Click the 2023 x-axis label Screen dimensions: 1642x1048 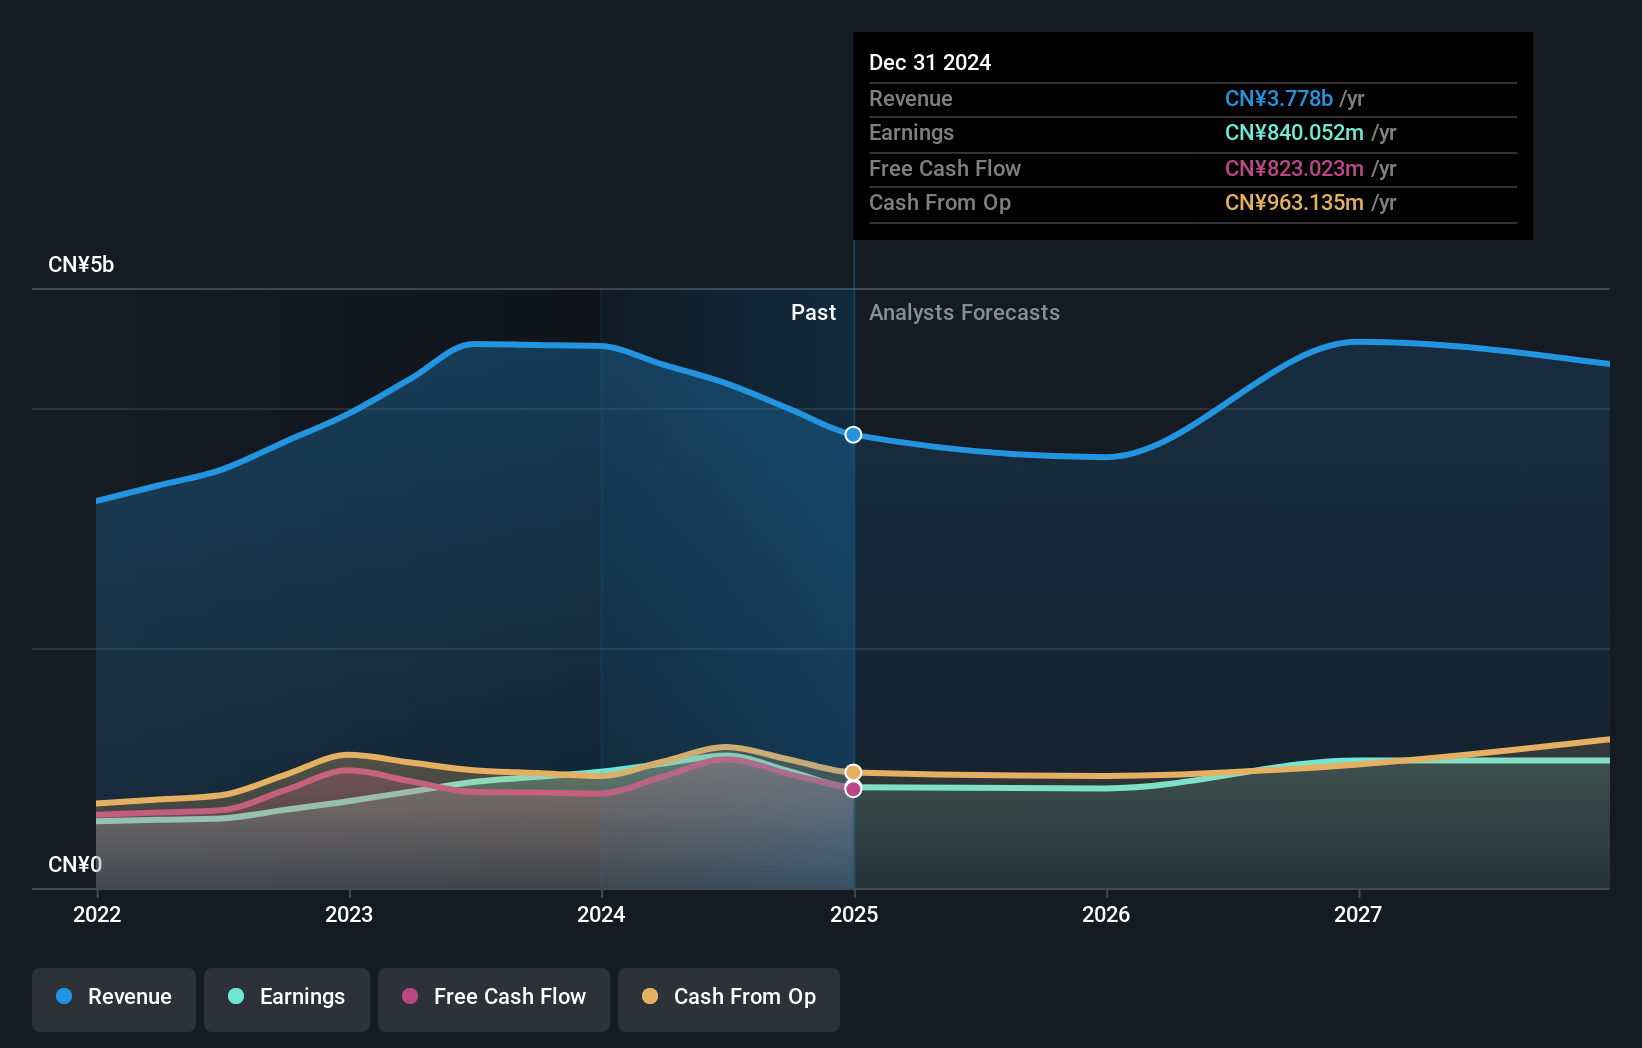tap(349, 915)
